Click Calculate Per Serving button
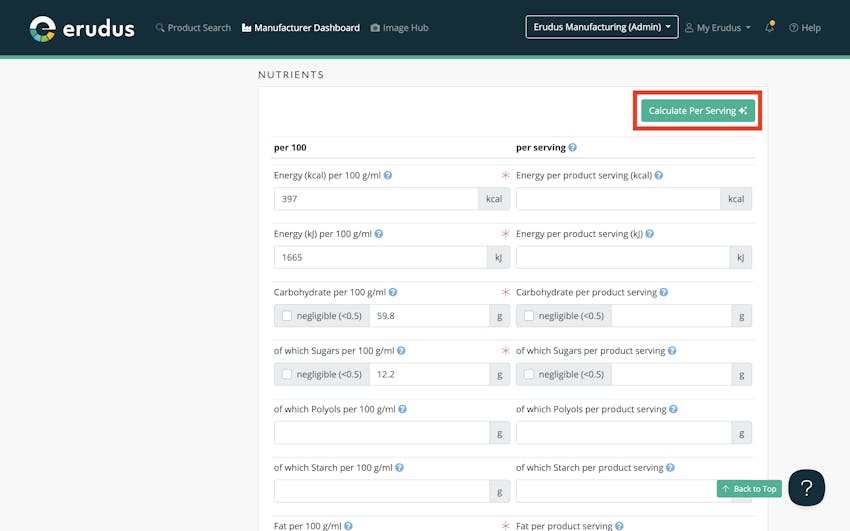 click(x=698, y=111)
